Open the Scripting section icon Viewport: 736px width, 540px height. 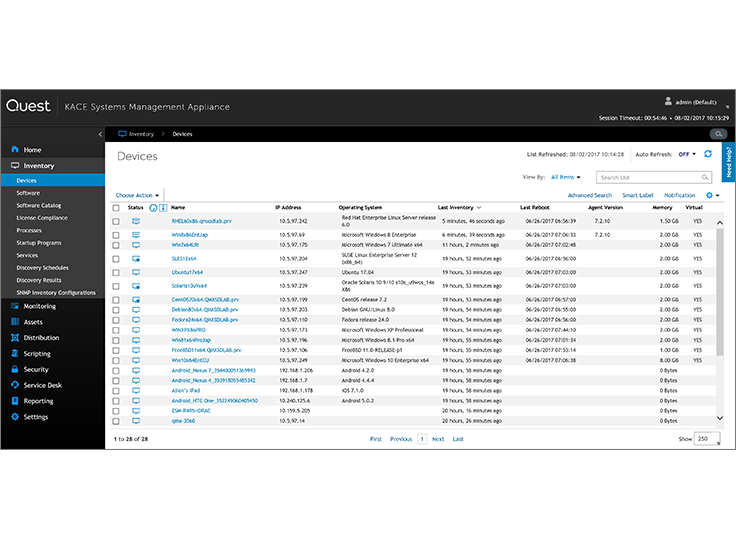(x=15, y=354)
